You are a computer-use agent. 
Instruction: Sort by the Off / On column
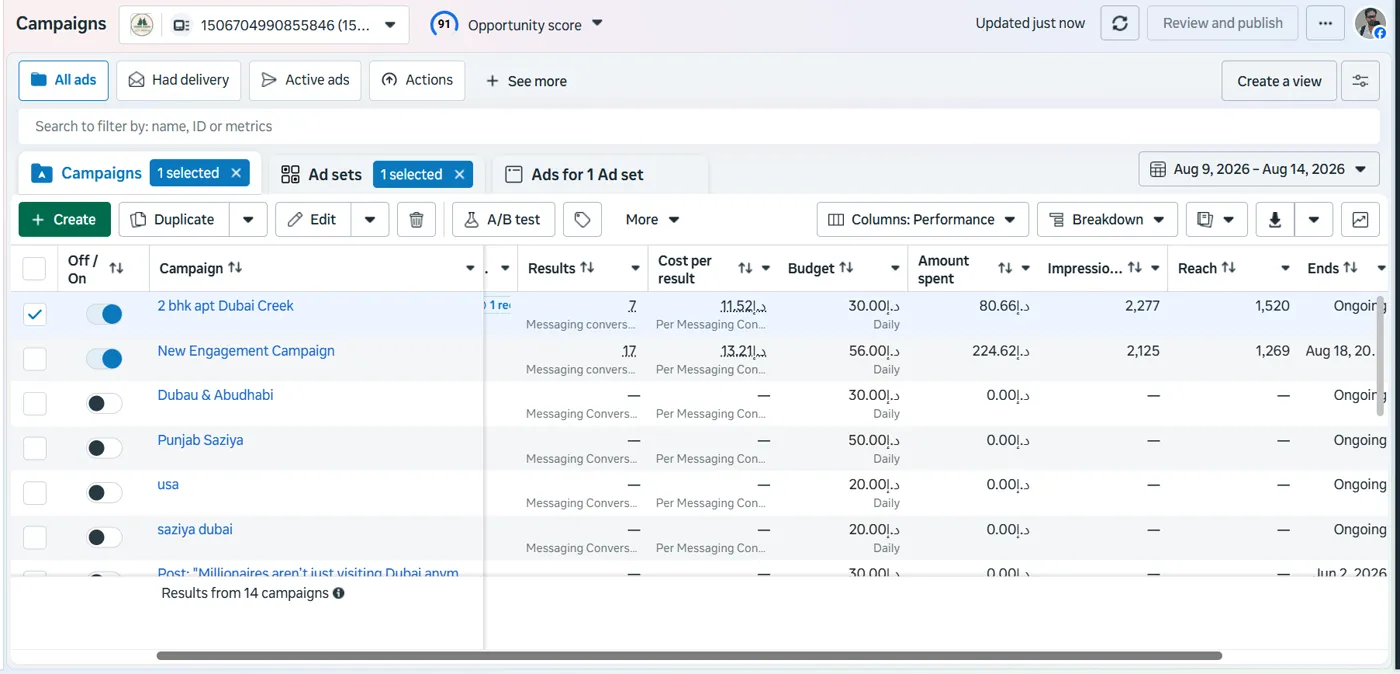[116, 268]
